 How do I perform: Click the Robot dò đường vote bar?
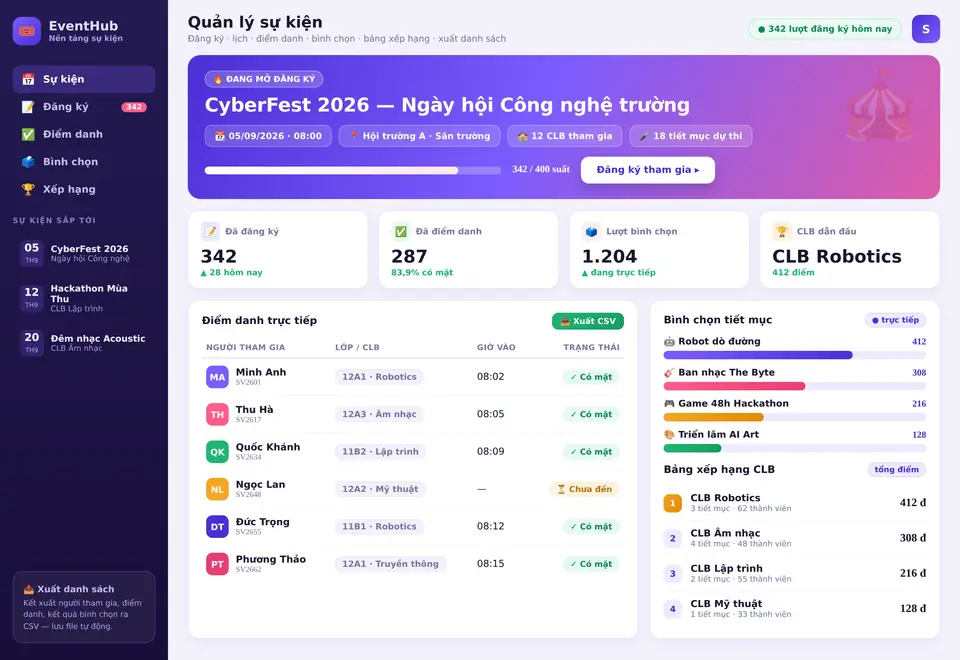click(x=795, y=355)
